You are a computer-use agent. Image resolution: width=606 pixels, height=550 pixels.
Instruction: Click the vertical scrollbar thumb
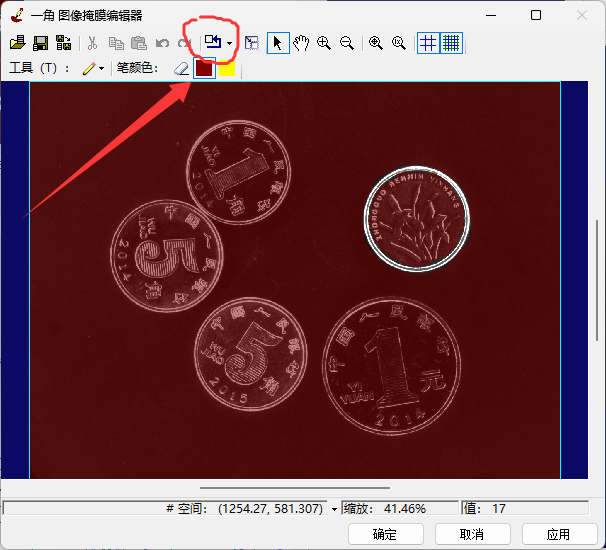(x=597, y=281)
